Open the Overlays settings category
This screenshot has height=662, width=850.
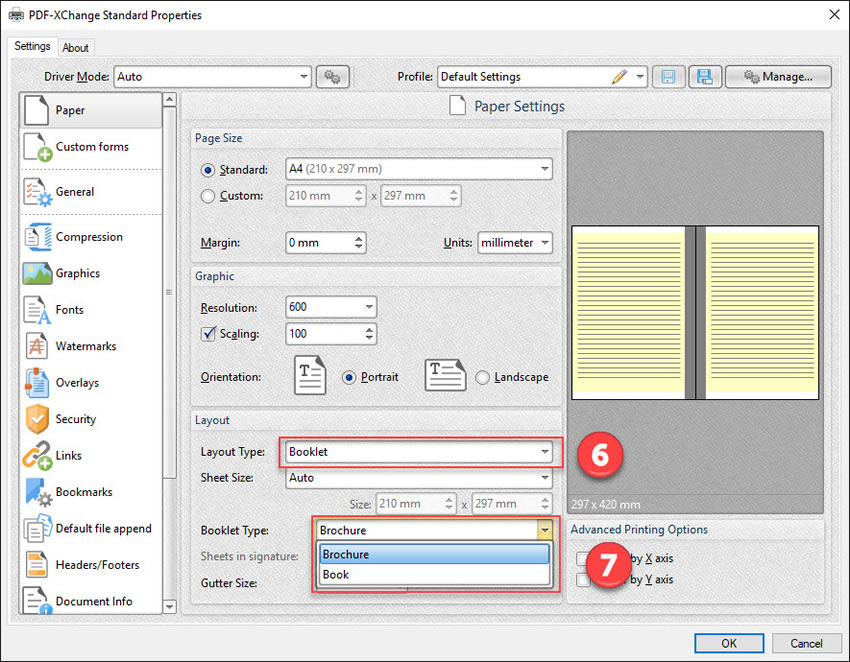coord(91,383)
